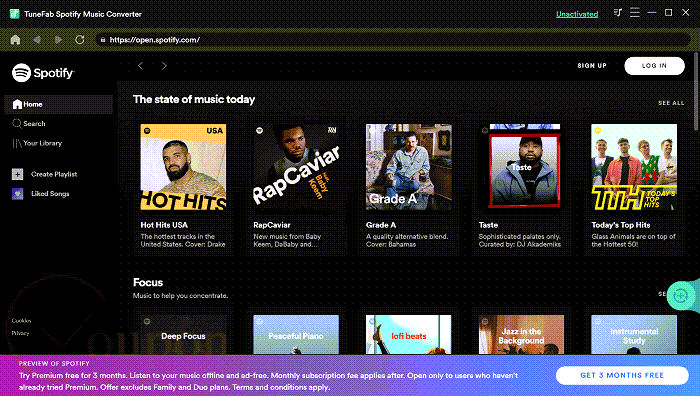See all state of music today

tap(671, 103)
